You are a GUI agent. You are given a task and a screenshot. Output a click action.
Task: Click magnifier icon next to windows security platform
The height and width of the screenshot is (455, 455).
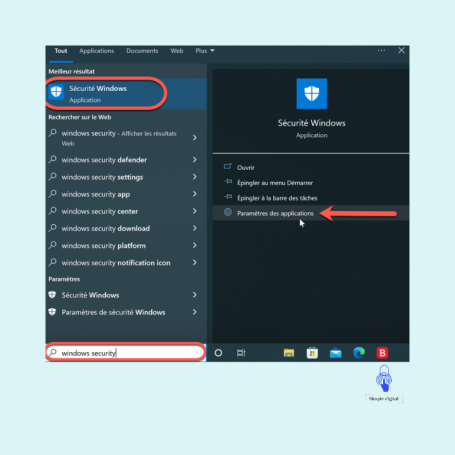tap(53, 245)
